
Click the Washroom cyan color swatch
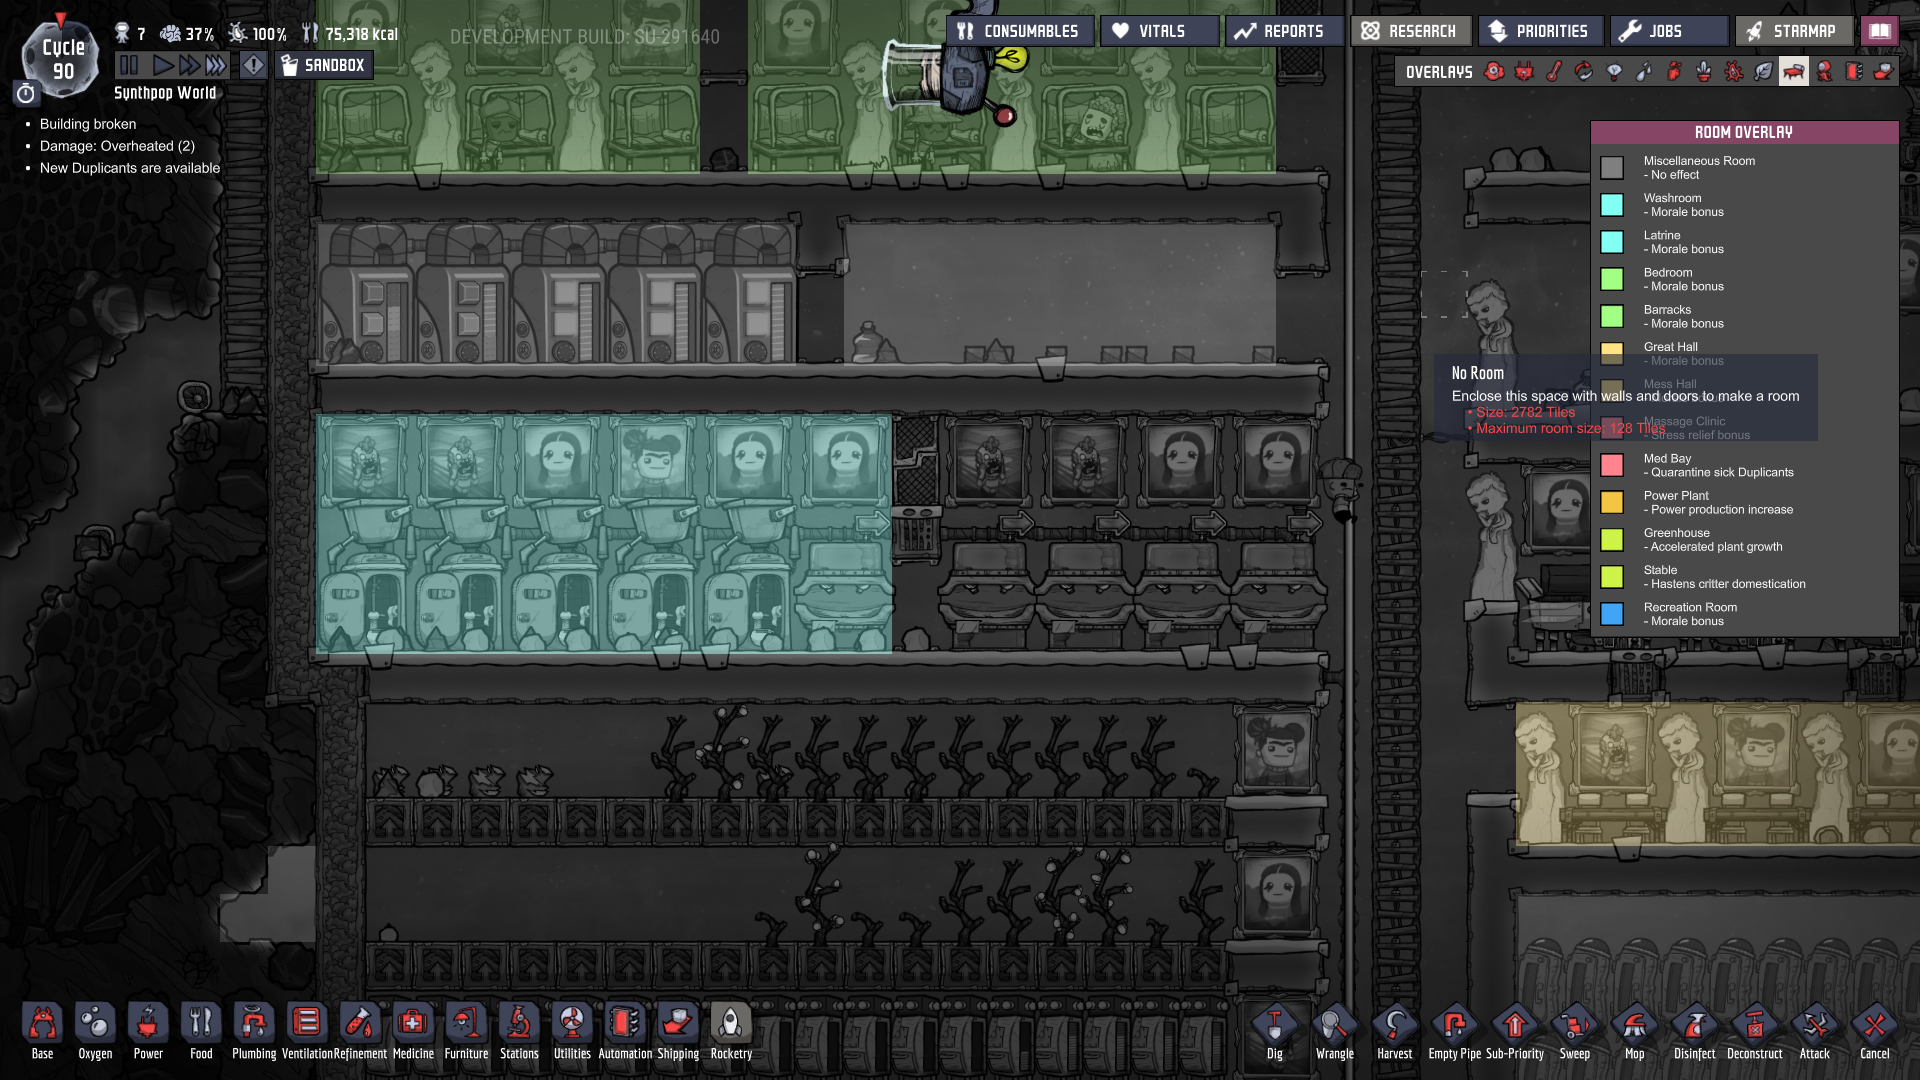click(1612, 205)
